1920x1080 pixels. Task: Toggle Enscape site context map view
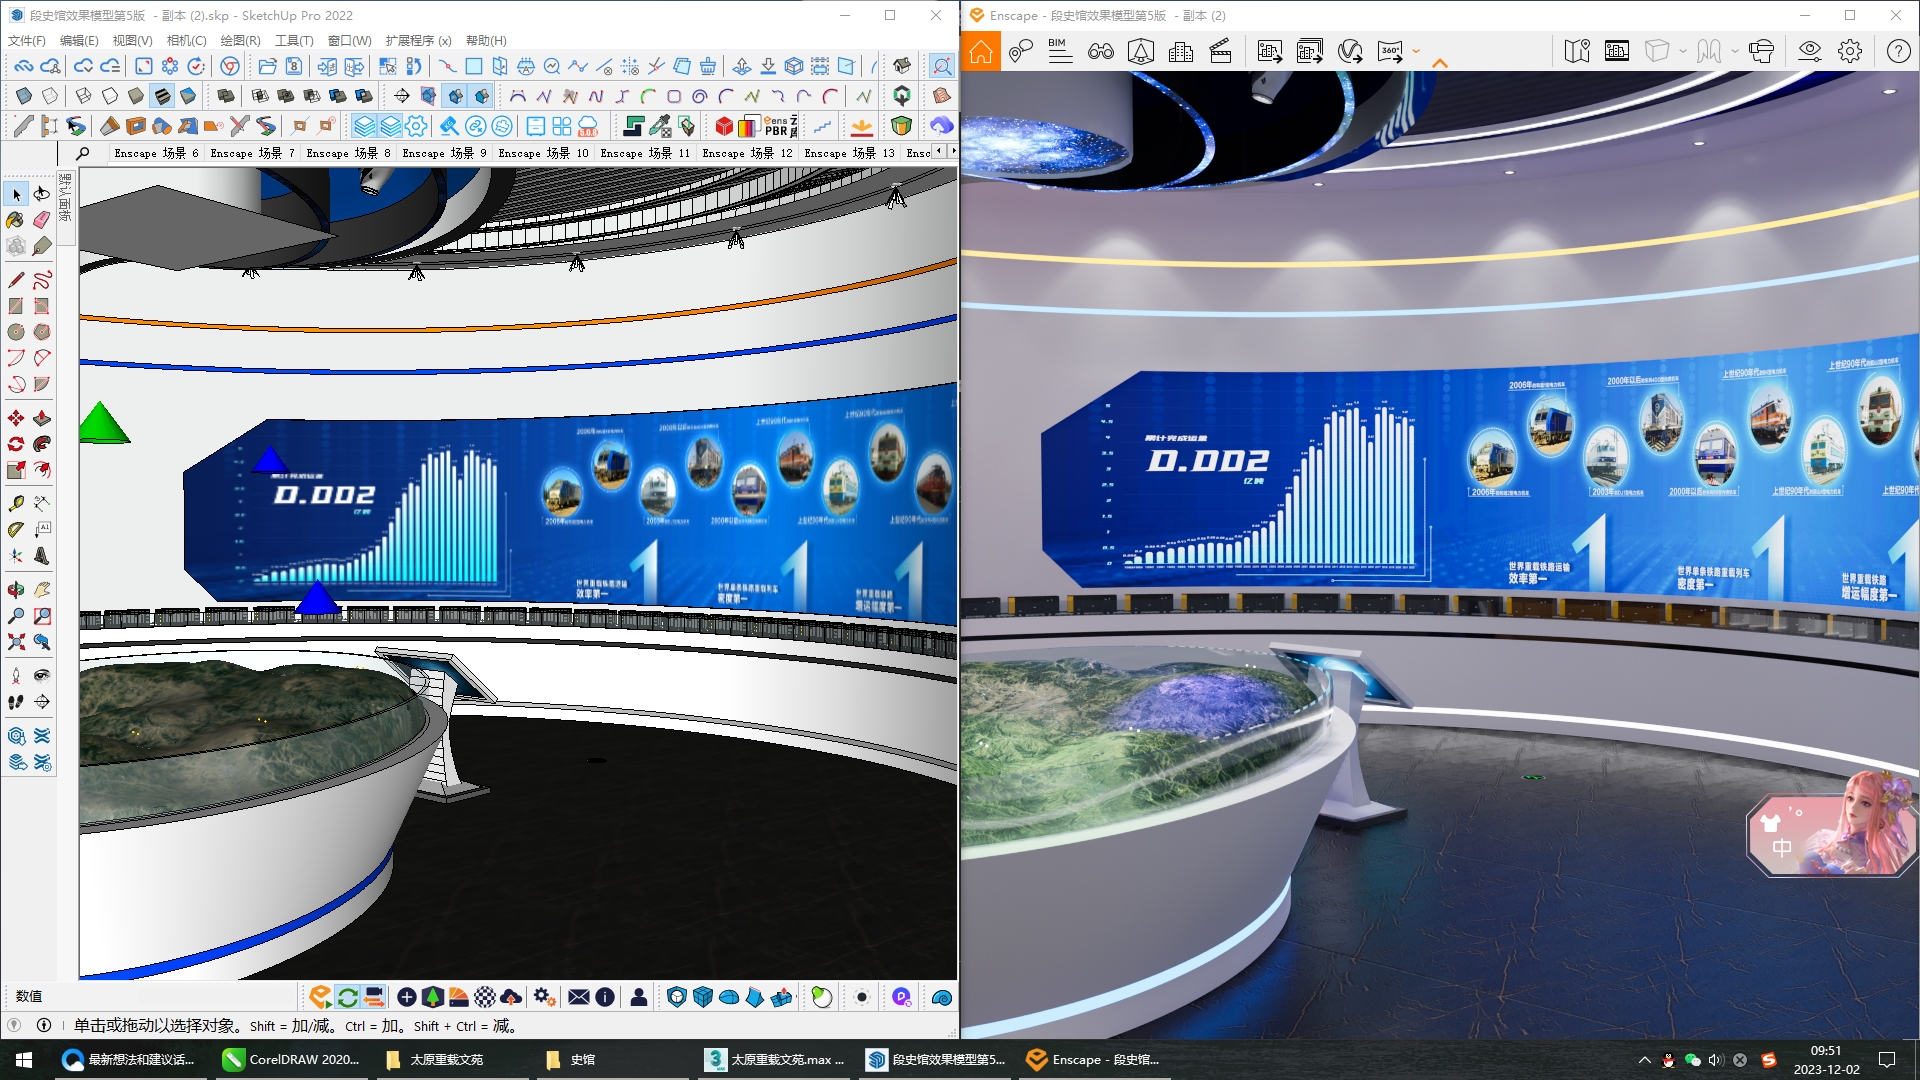(1577, 51)
